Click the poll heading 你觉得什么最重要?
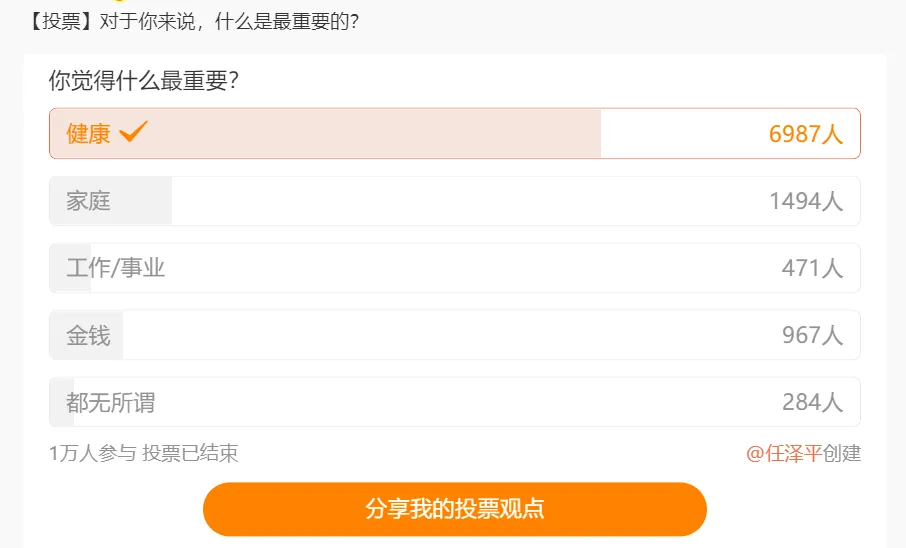This screenshot has height=548, width=906. pos(144,80)
